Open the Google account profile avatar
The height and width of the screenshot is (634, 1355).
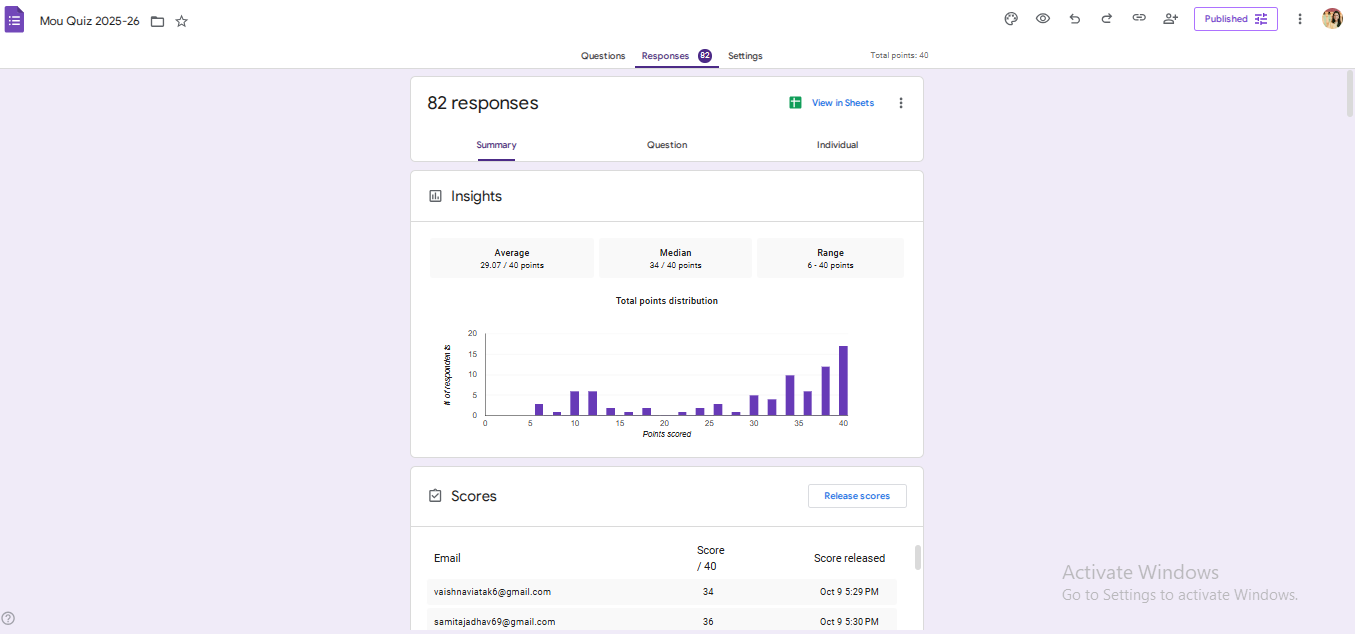(x=1332, y=19)
